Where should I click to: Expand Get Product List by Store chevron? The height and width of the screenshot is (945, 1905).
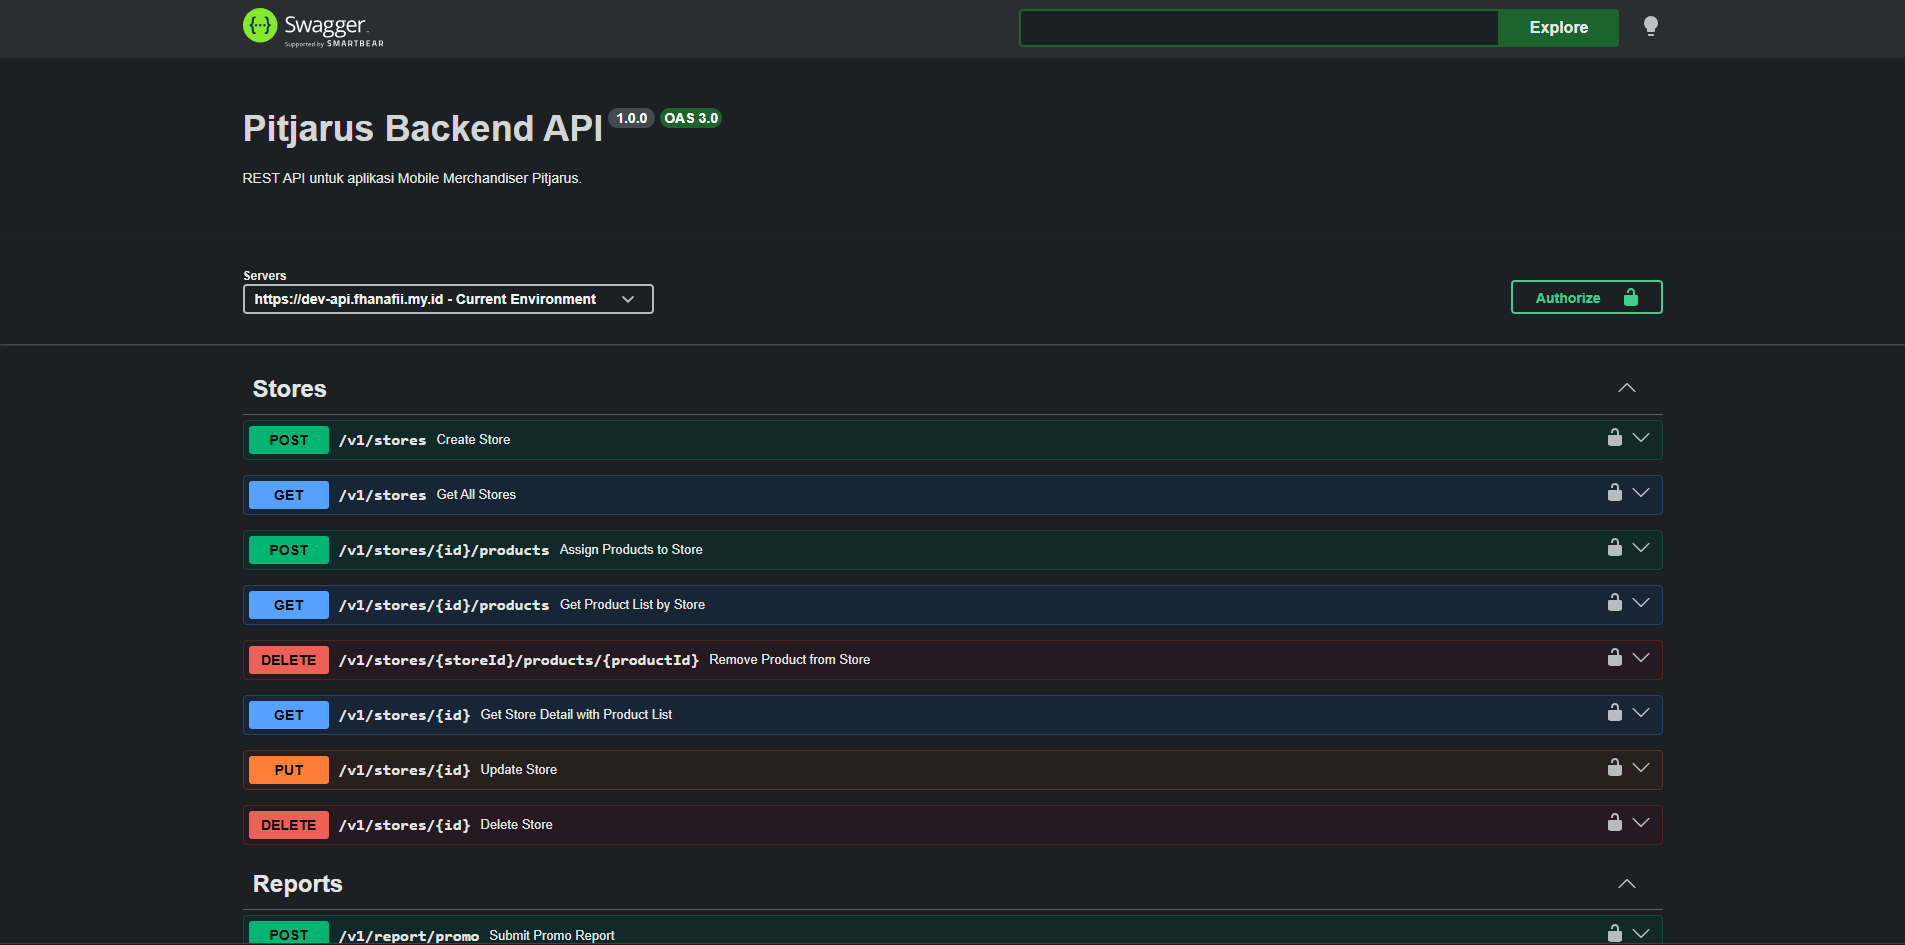pos(1641,603)
